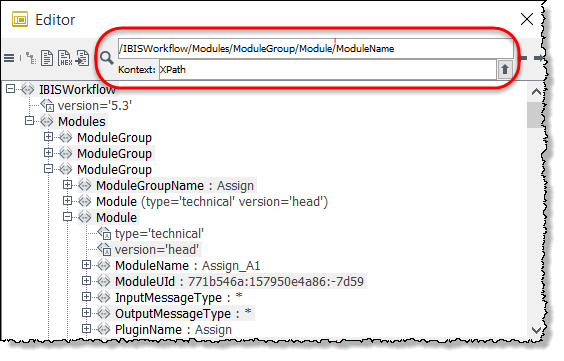The width and height of the screenshot is (564, 361).
Task: Select the type='technical' attribute text
Action: click(159, 234)
